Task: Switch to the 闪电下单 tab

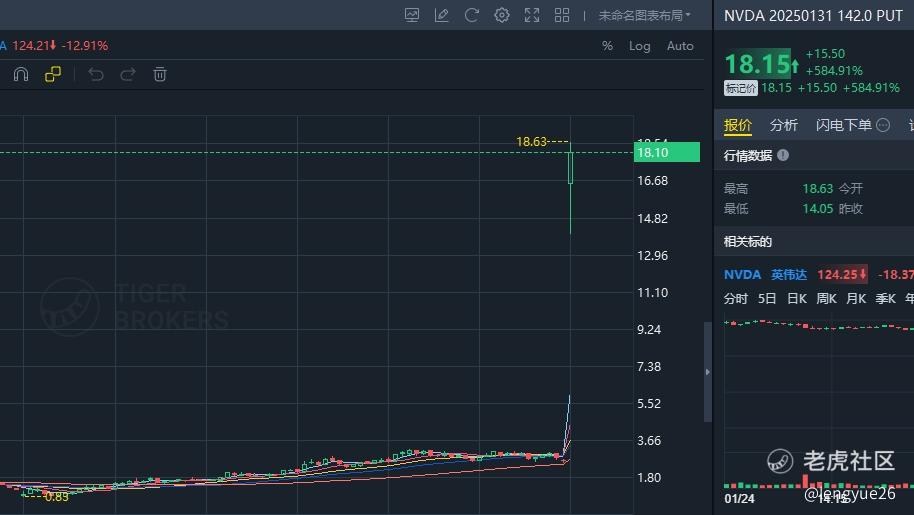Action: tap(843, 125)
